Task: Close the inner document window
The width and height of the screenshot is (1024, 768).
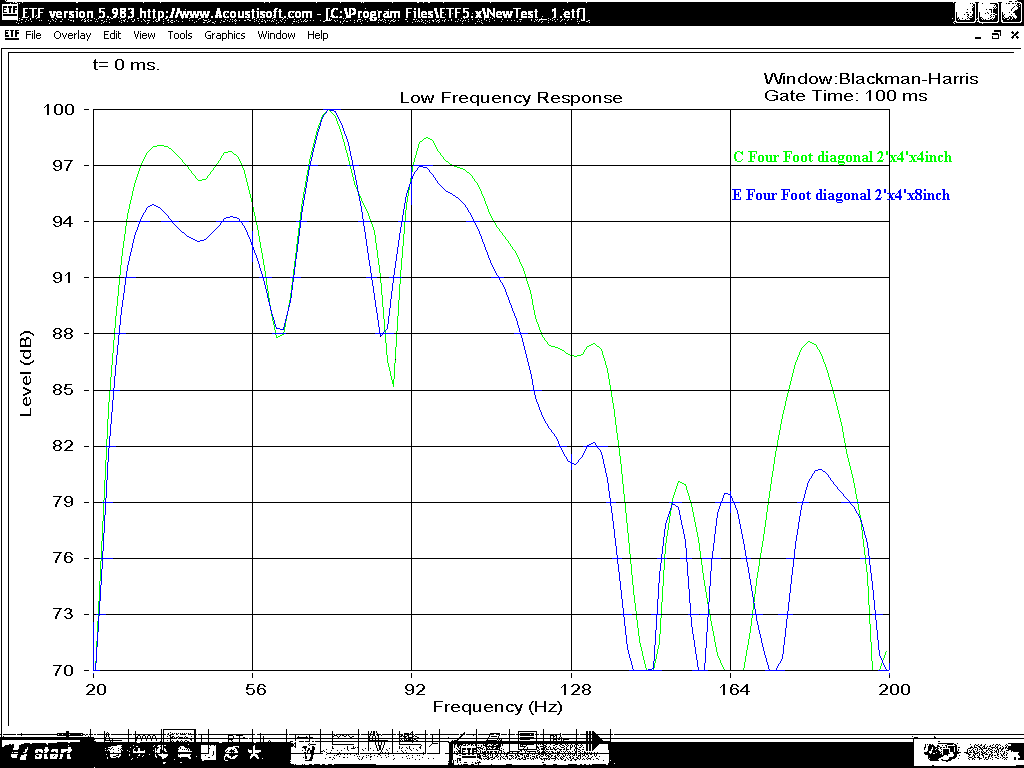Action: click(1013, 35)
